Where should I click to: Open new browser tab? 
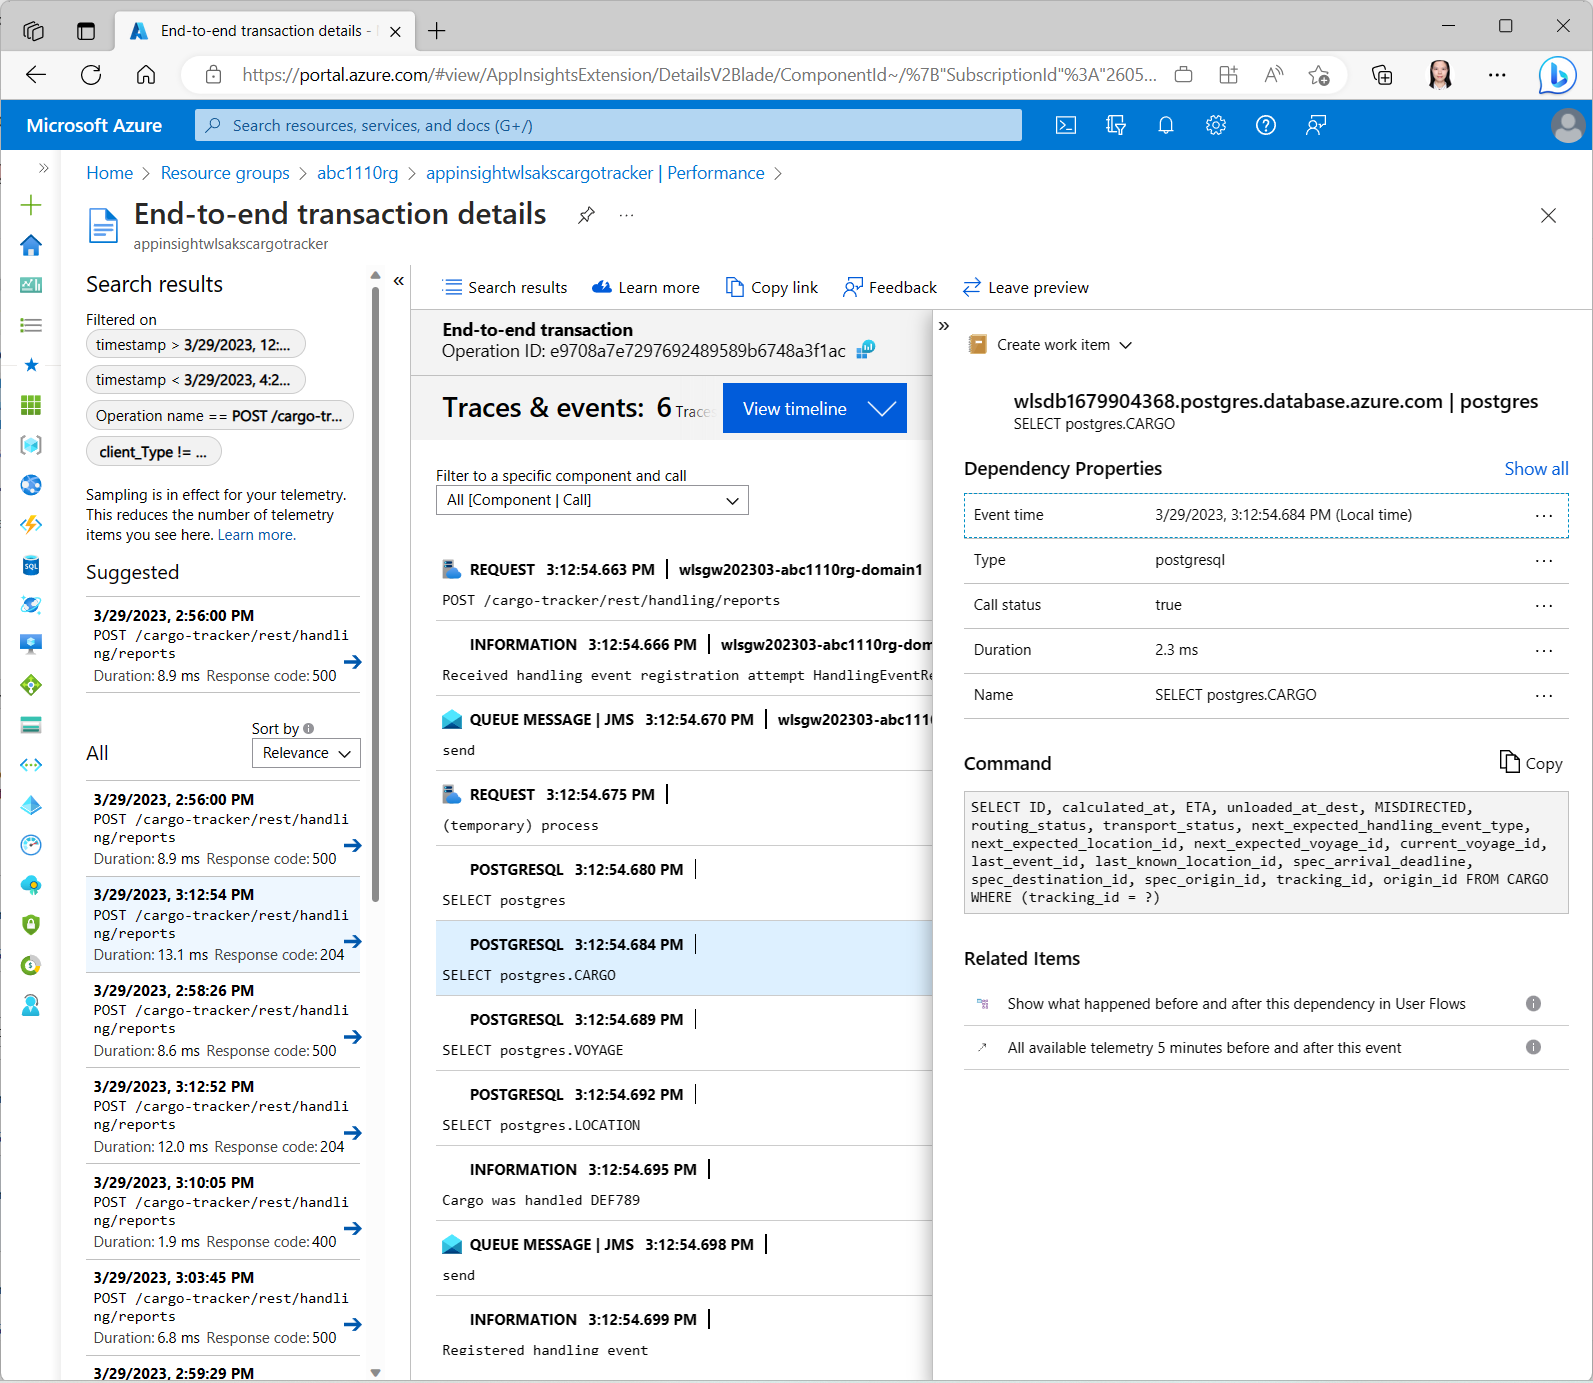pos(437,31)
